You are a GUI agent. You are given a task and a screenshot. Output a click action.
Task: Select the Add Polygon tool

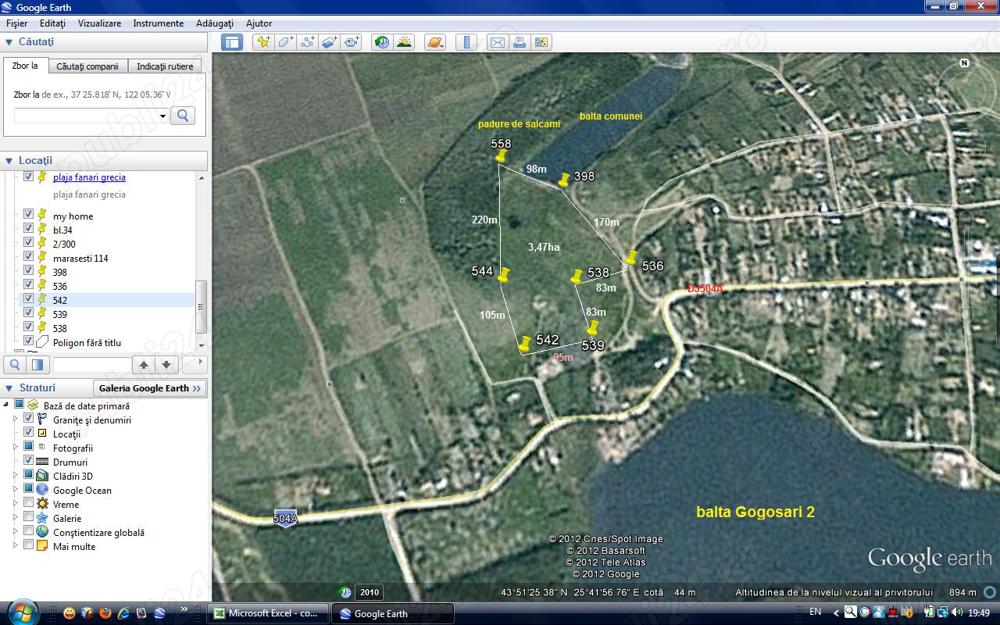coord(284,42)
